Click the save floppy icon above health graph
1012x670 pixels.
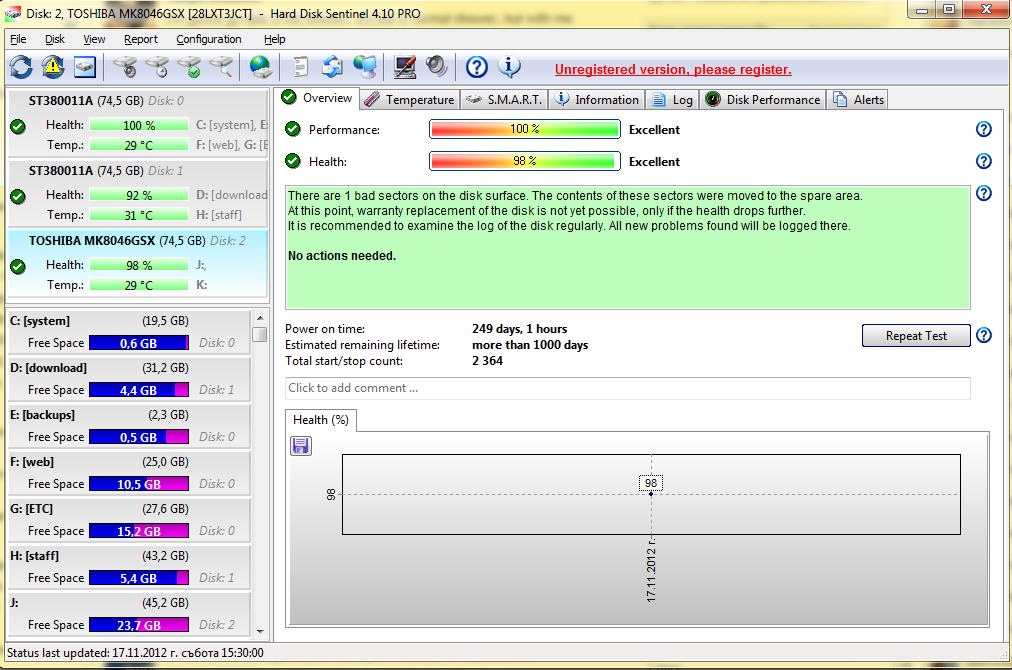click(301, 446)
